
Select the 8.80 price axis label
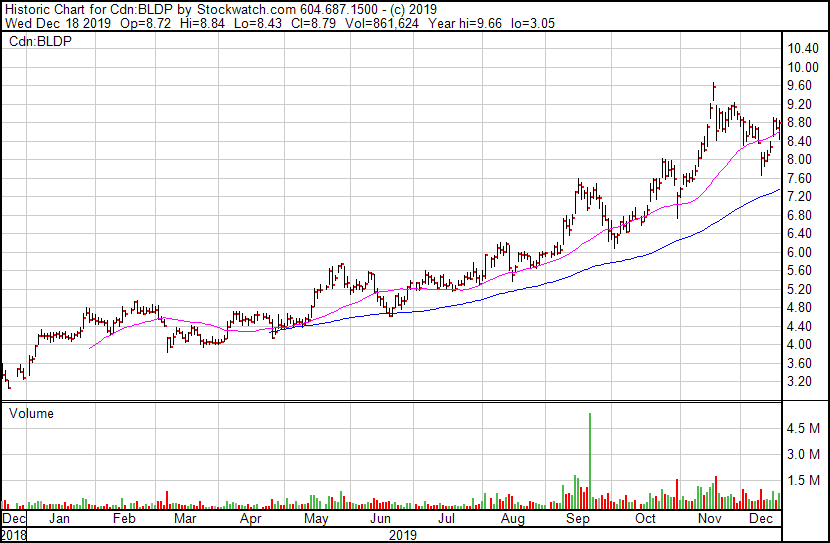click(x=799, y=123)
